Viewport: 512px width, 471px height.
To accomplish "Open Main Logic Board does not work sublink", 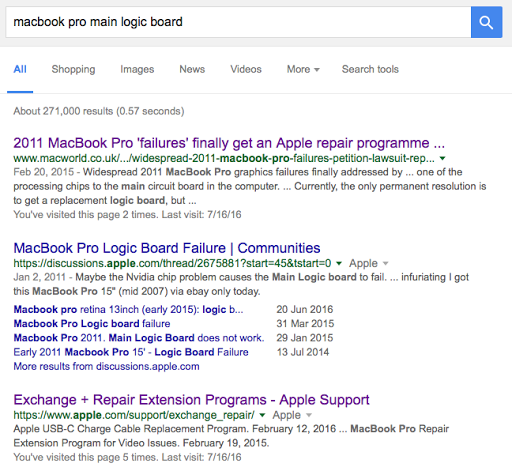I will 139,338.
